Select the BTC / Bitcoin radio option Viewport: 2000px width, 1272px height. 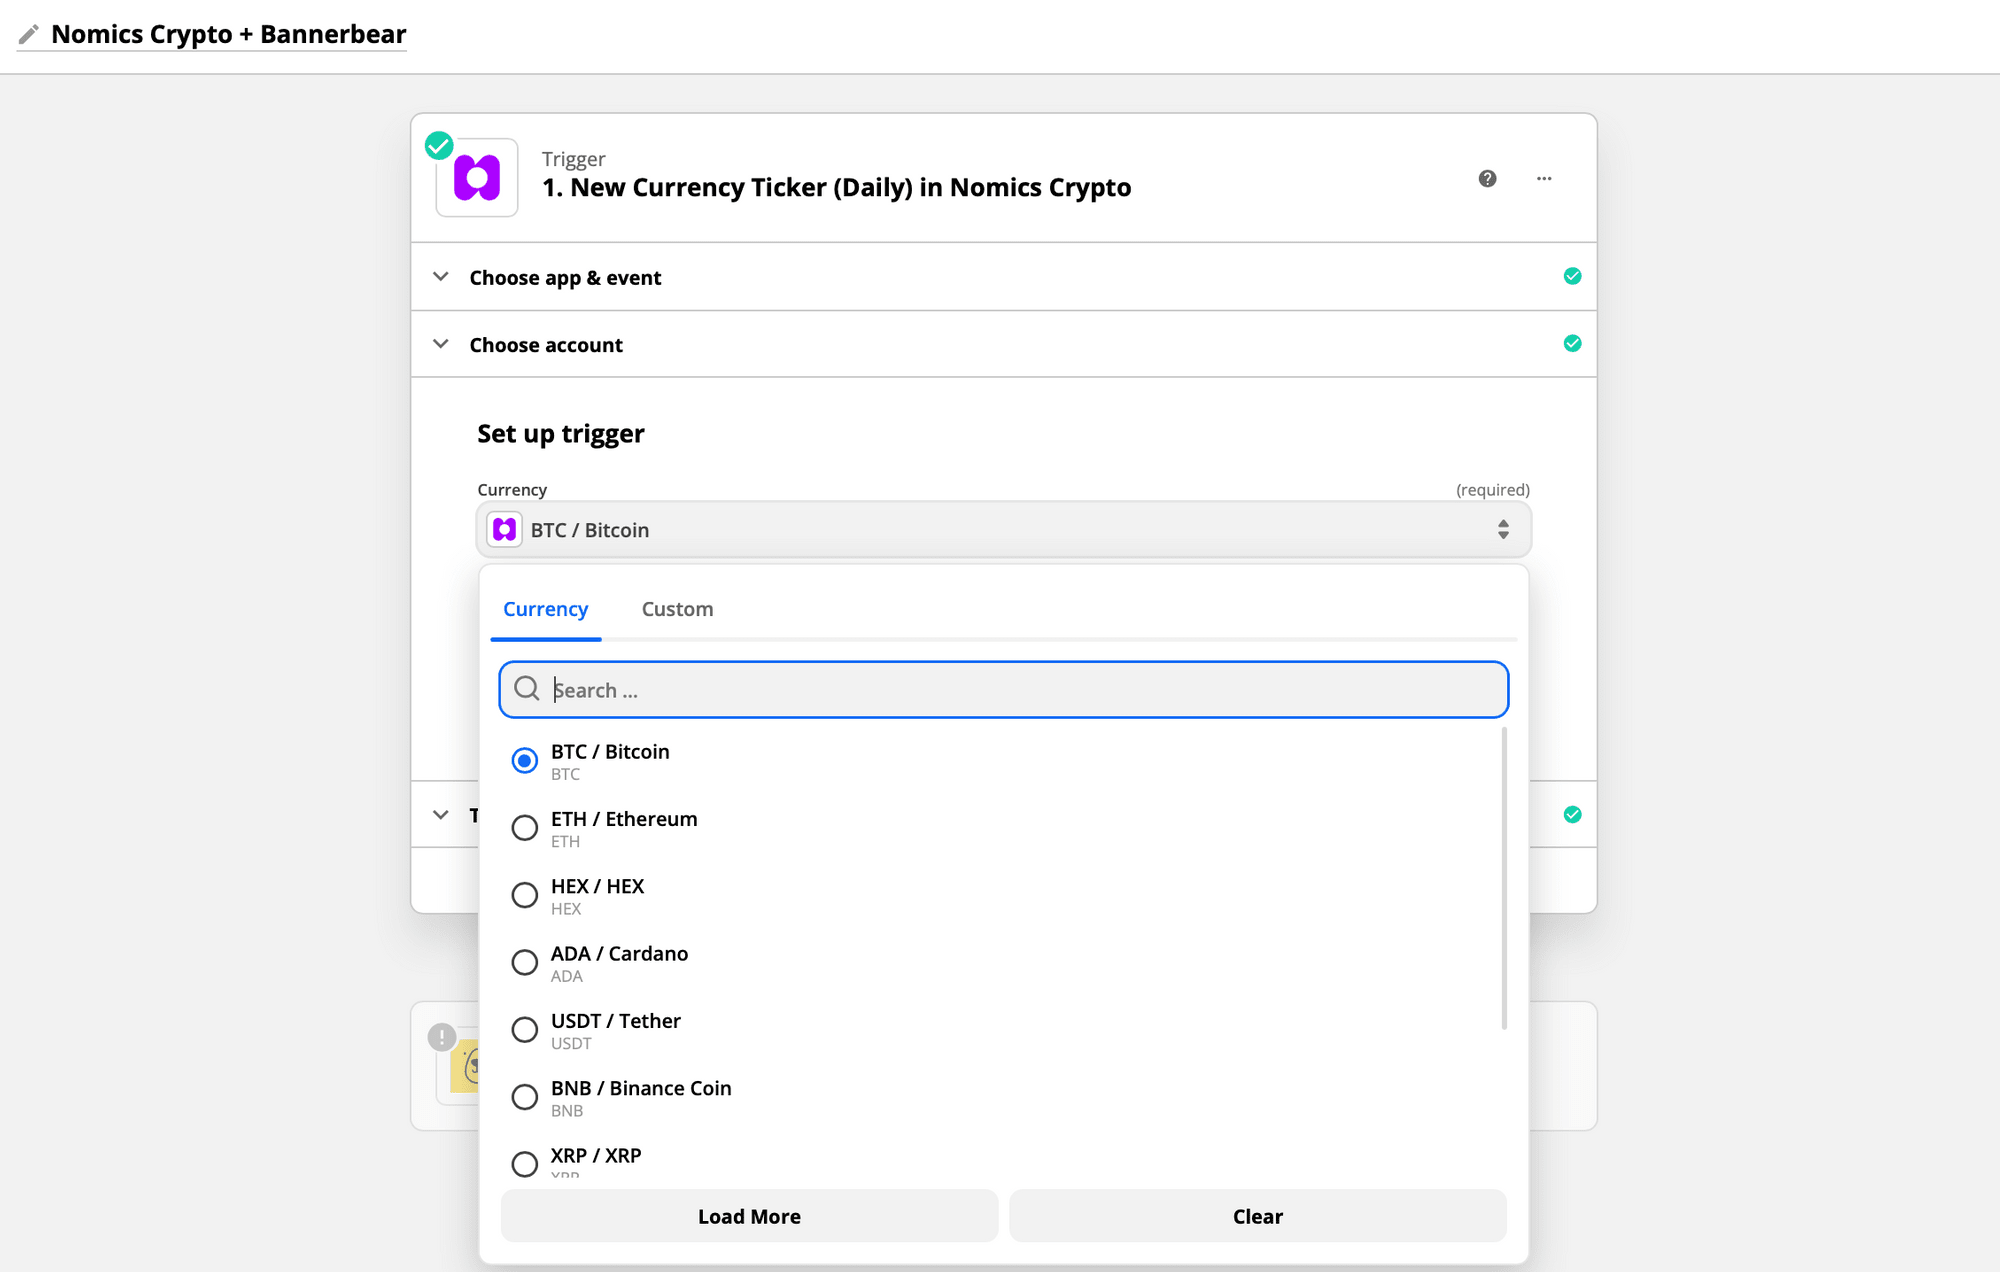(x=524, y=761)
